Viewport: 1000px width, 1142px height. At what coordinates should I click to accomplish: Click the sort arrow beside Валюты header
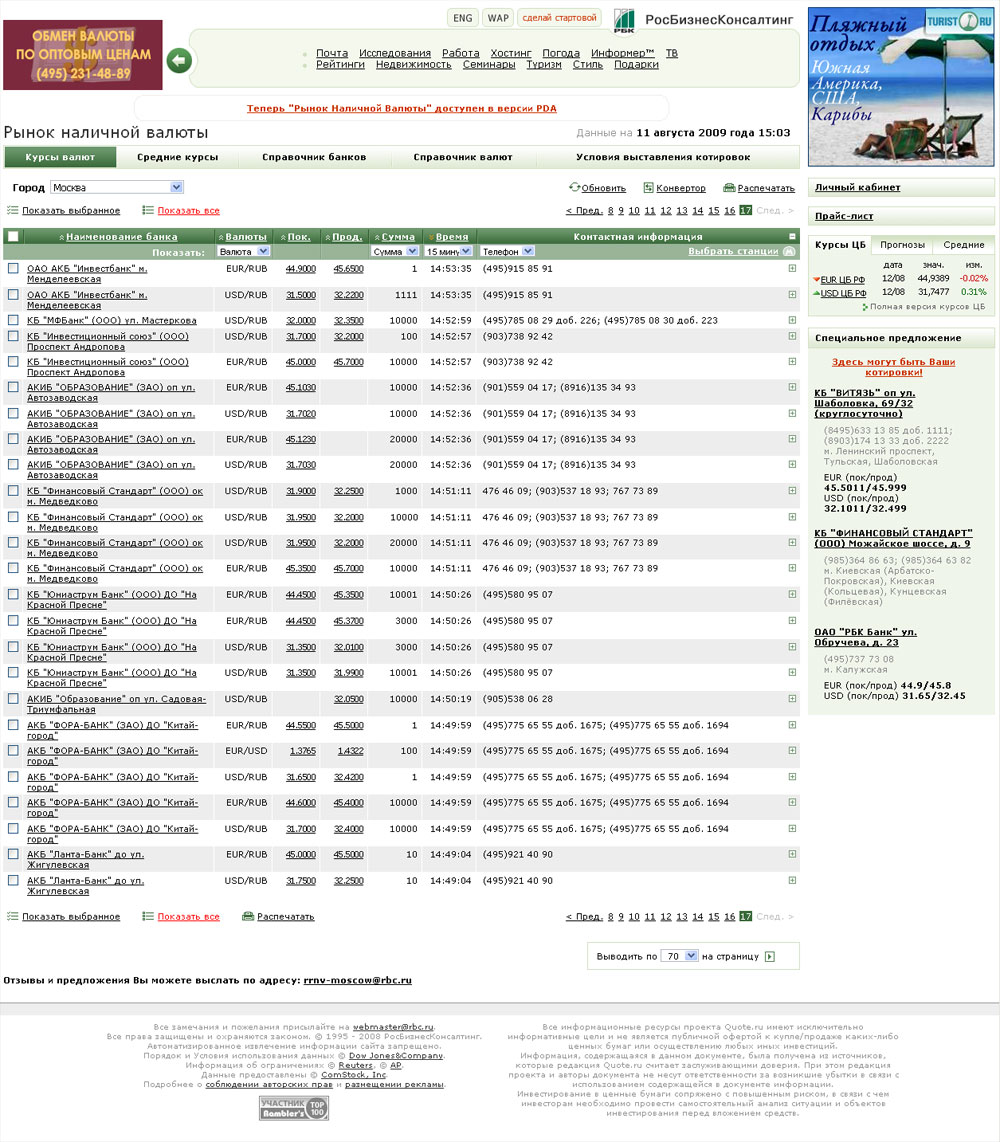tap(221, 237)
